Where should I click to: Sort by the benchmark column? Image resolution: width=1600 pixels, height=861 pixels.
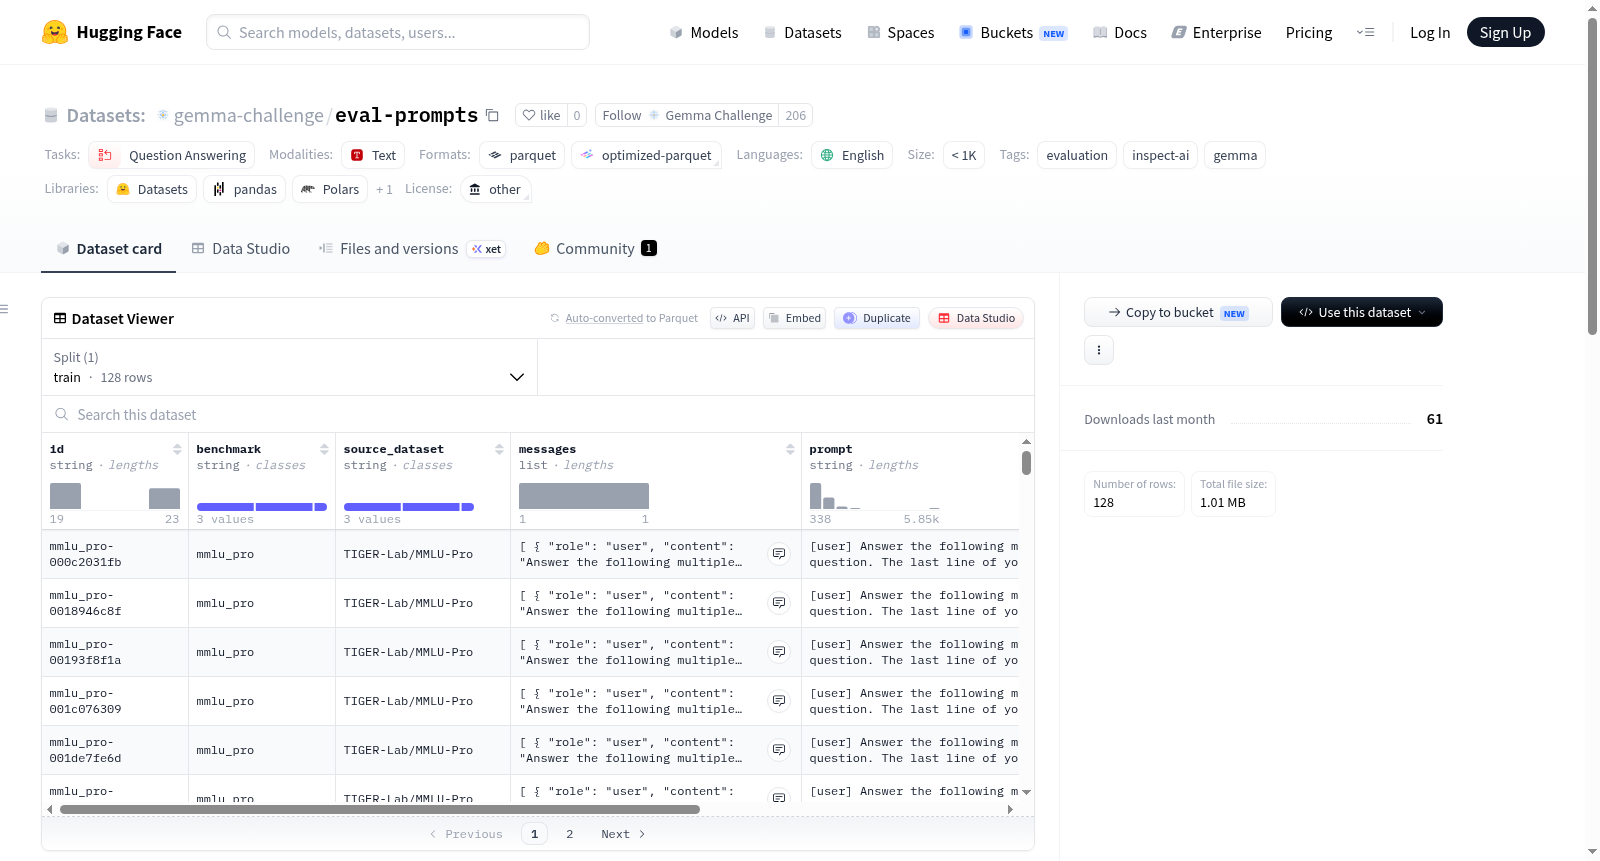pos(324,449)
